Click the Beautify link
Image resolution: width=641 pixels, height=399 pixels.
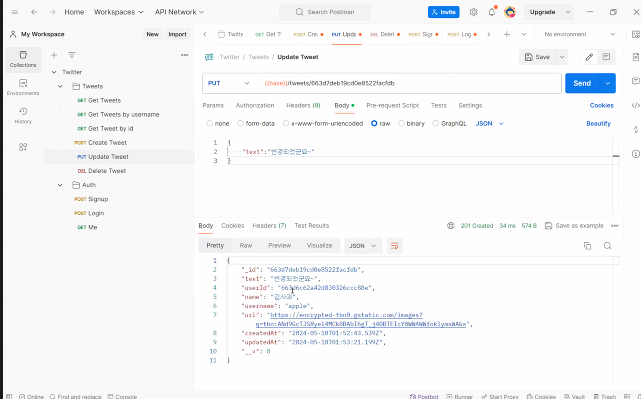[x=598, y=123]
